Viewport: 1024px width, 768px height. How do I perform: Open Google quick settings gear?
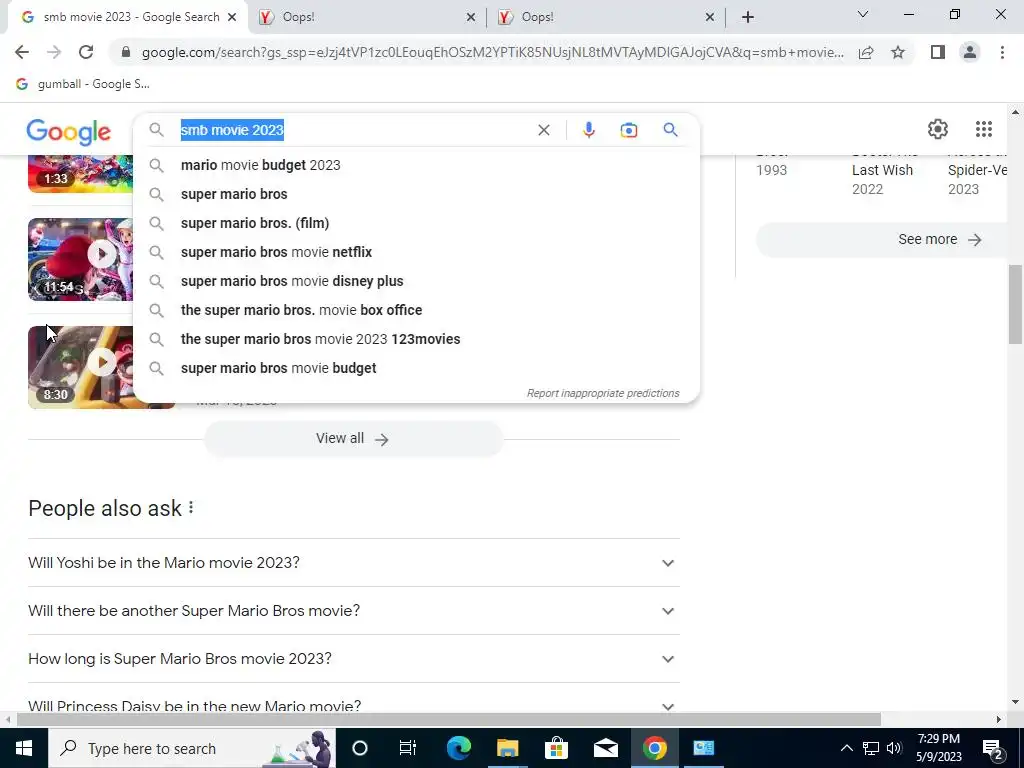tap(938, 129)
